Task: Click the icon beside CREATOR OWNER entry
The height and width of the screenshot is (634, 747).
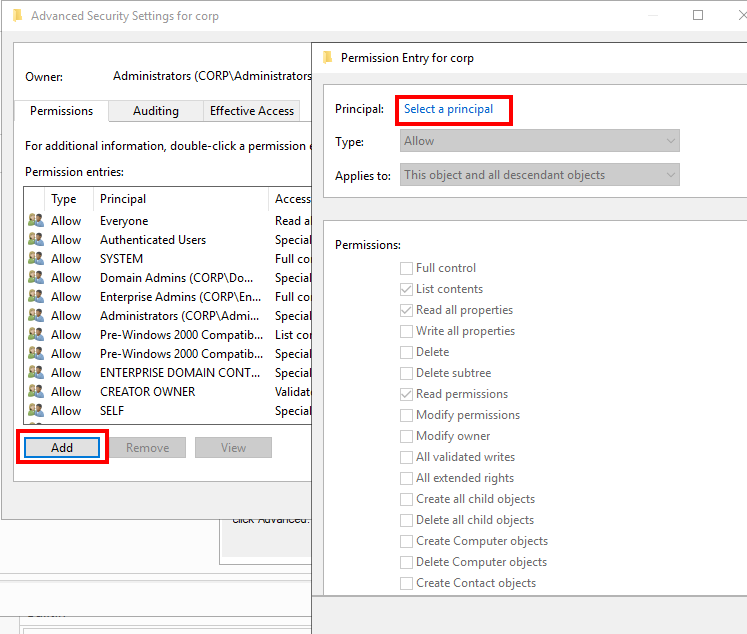Action: [36, 392]
